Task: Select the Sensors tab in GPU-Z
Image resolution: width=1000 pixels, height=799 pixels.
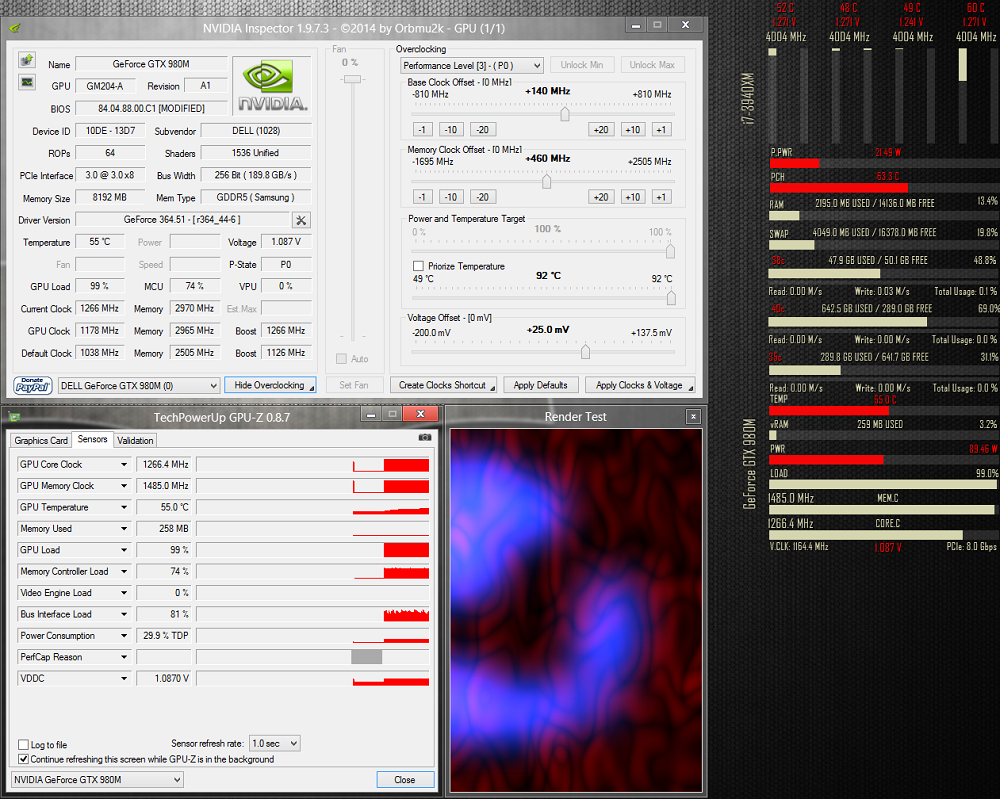Action: click(92, 439)
